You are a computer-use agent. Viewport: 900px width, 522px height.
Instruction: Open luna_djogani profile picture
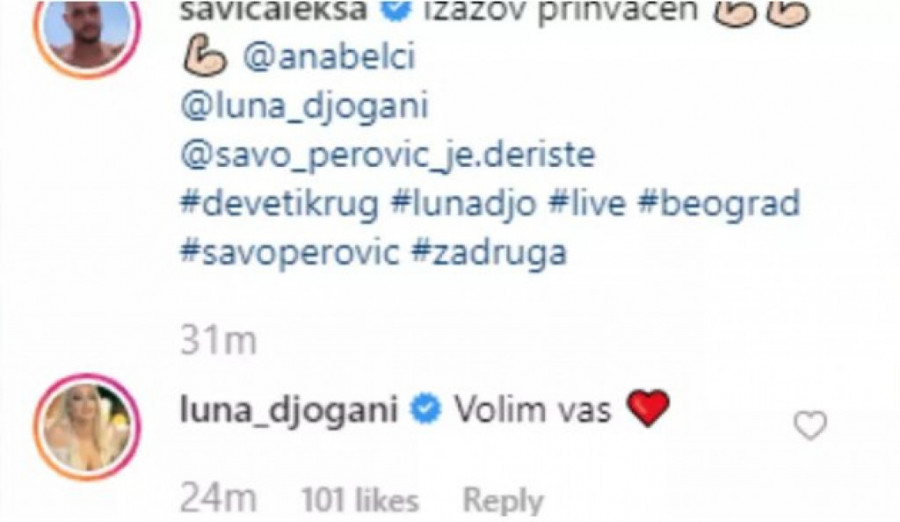coord(88,426)
